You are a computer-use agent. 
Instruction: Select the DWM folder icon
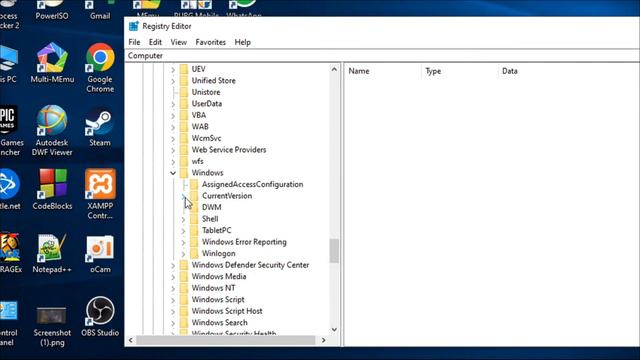(194, 207)
